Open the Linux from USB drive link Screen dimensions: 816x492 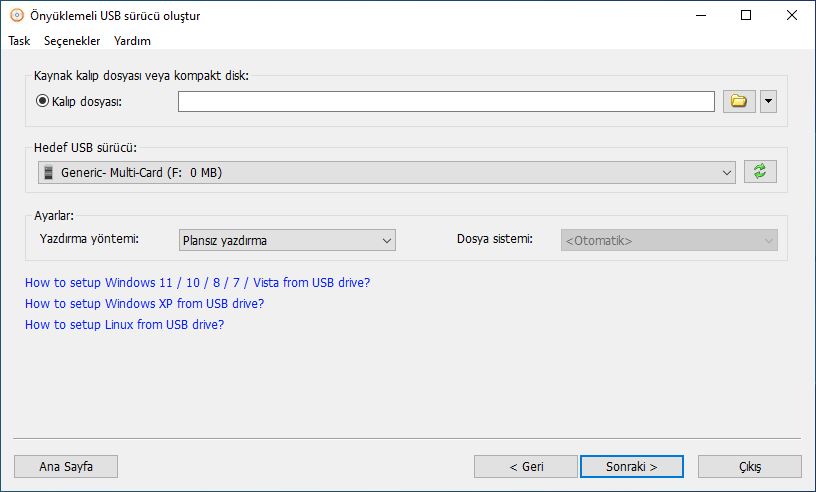click(124, 324)
